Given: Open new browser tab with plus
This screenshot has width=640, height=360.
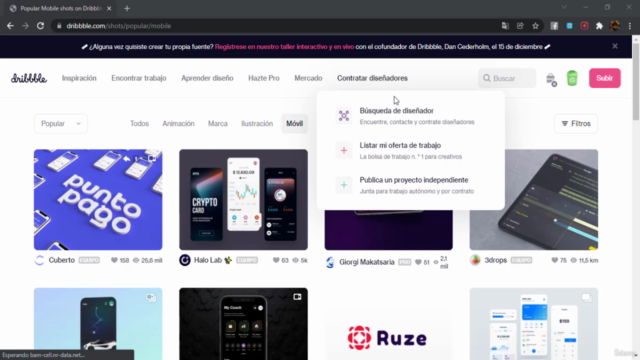Looking at the screenshot, I should point(127,8).
